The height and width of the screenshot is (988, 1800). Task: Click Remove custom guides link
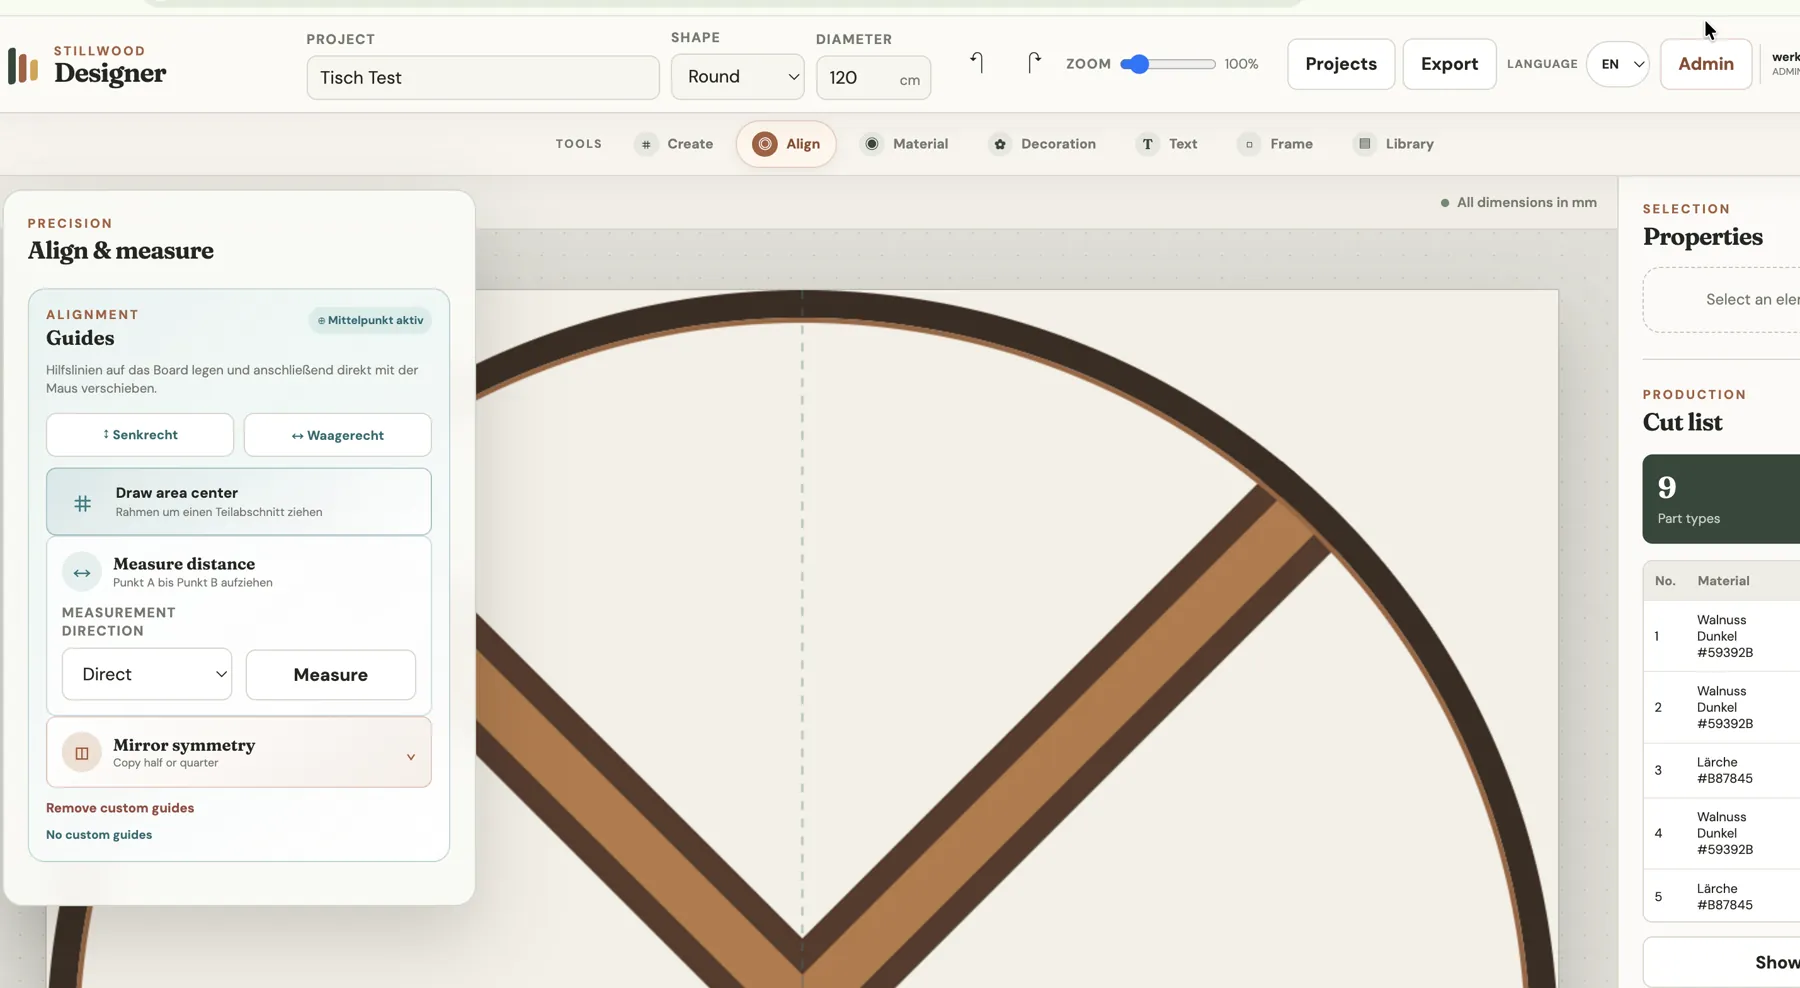120,808
